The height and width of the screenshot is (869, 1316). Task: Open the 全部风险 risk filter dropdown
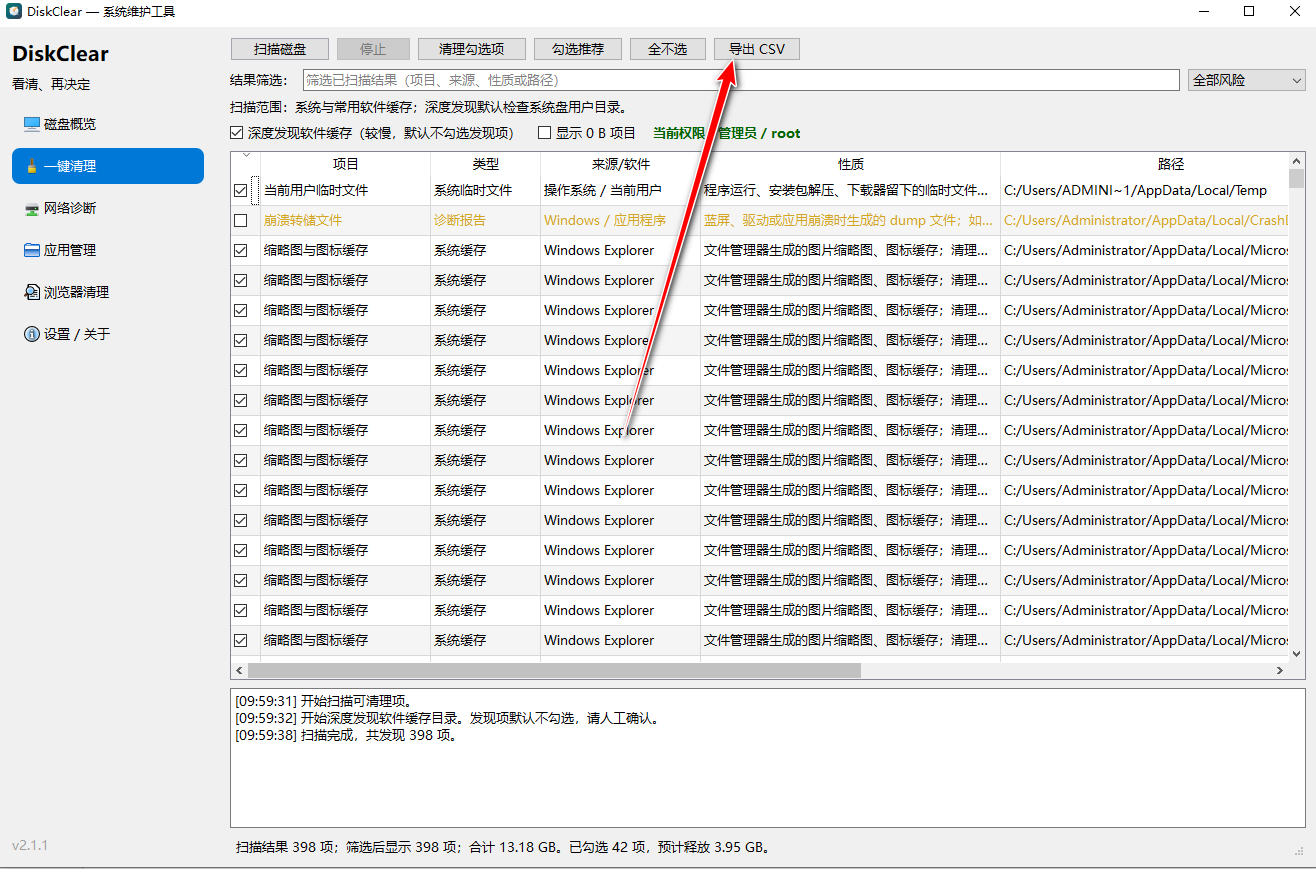point(1247,80)
